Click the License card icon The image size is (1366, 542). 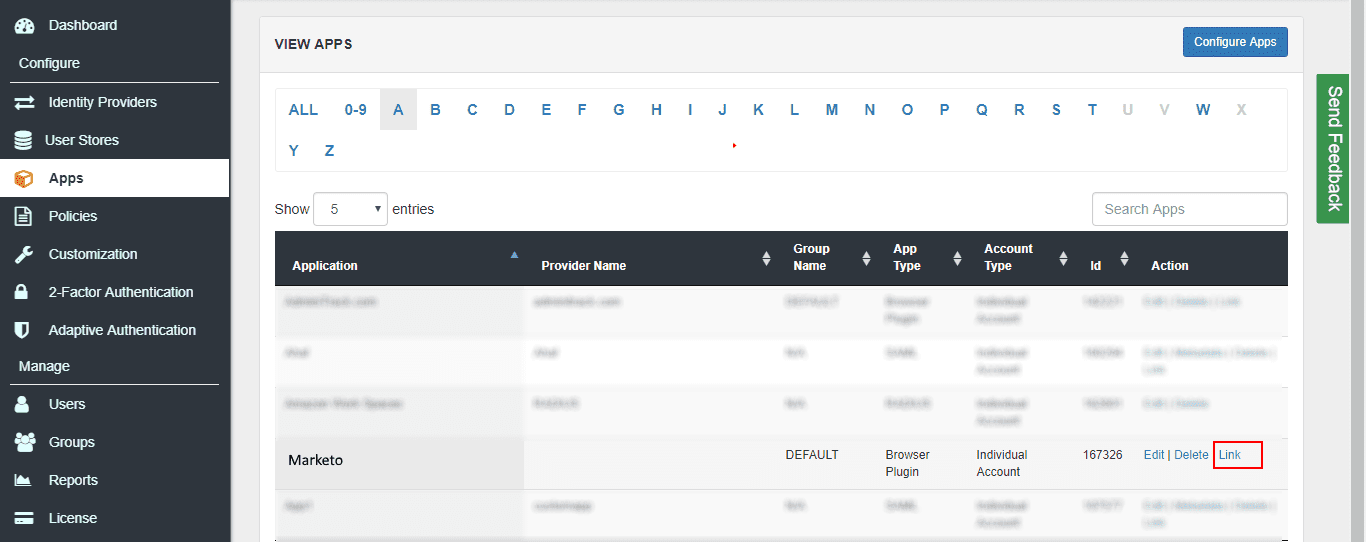[x=24, y=518]
